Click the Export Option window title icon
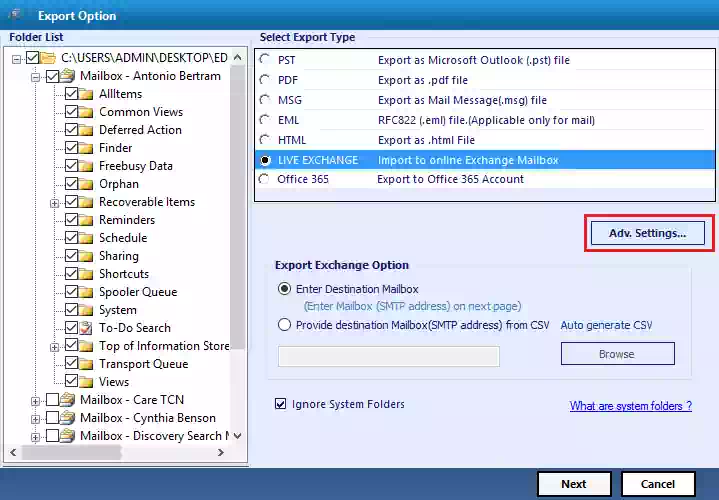The width and height of the screenshot is (719, 500). [15, 15]
